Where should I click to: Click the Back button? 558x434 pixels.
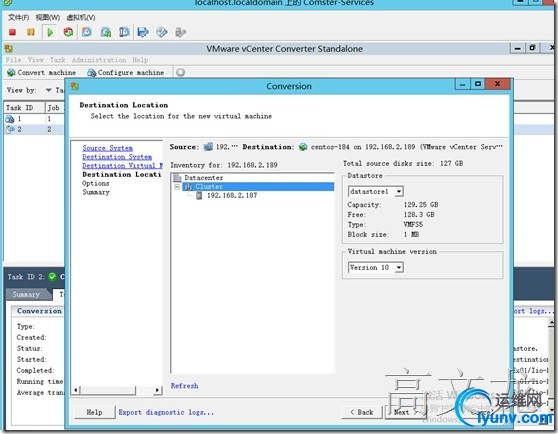click(x=362, y=412)
